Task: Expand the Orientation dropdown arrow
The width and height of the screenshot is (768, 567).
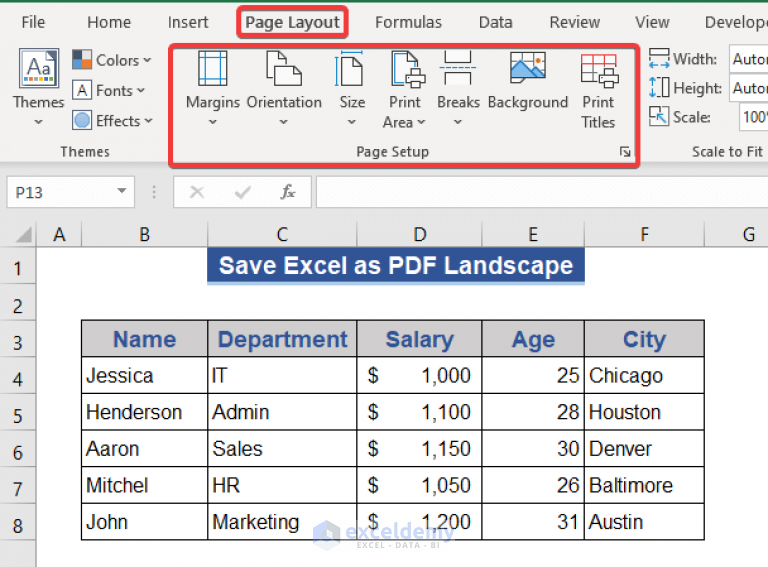Action: [x=284, y=122]
